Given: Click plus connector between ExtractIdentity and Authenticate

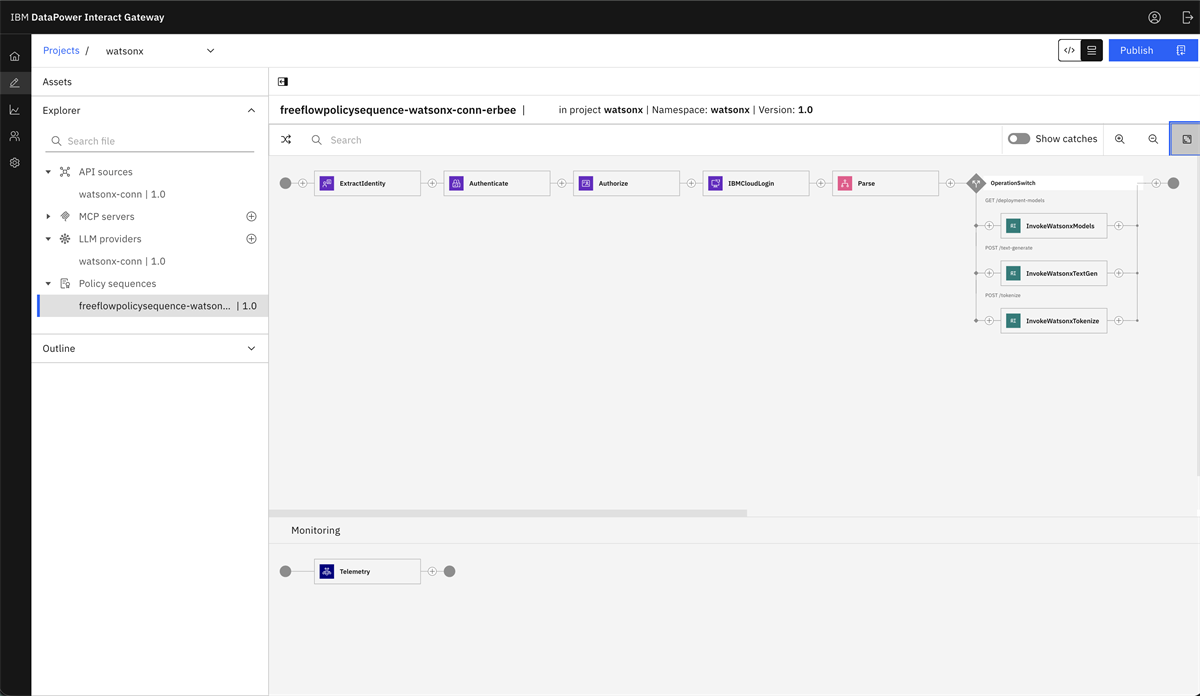Looking at the screenshot, I should click(432, 183).
